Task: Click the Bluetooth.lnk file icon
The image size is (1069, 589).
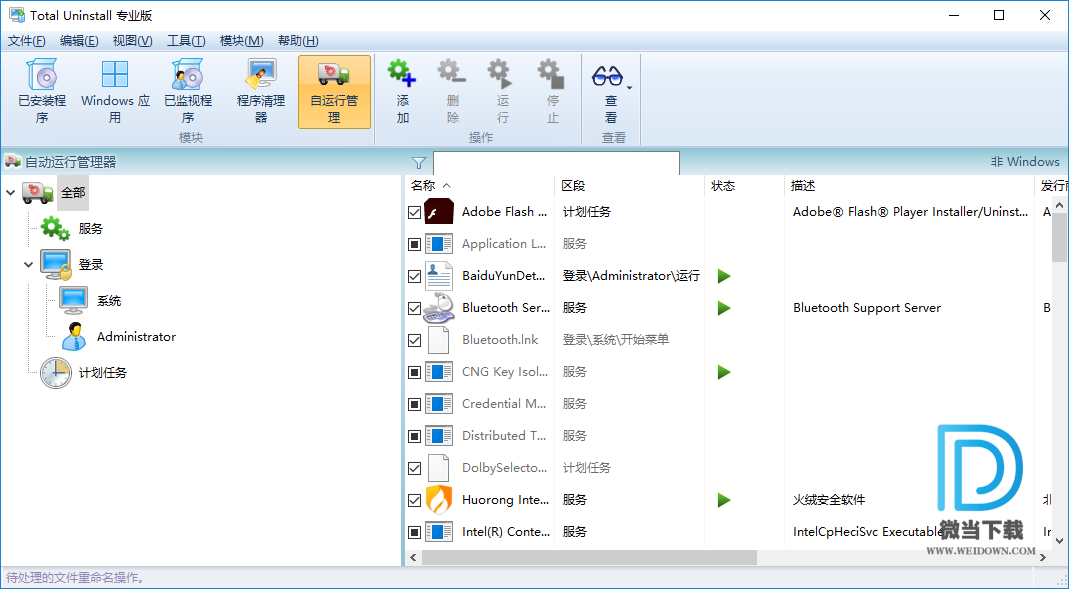Action: pos(438,340)
